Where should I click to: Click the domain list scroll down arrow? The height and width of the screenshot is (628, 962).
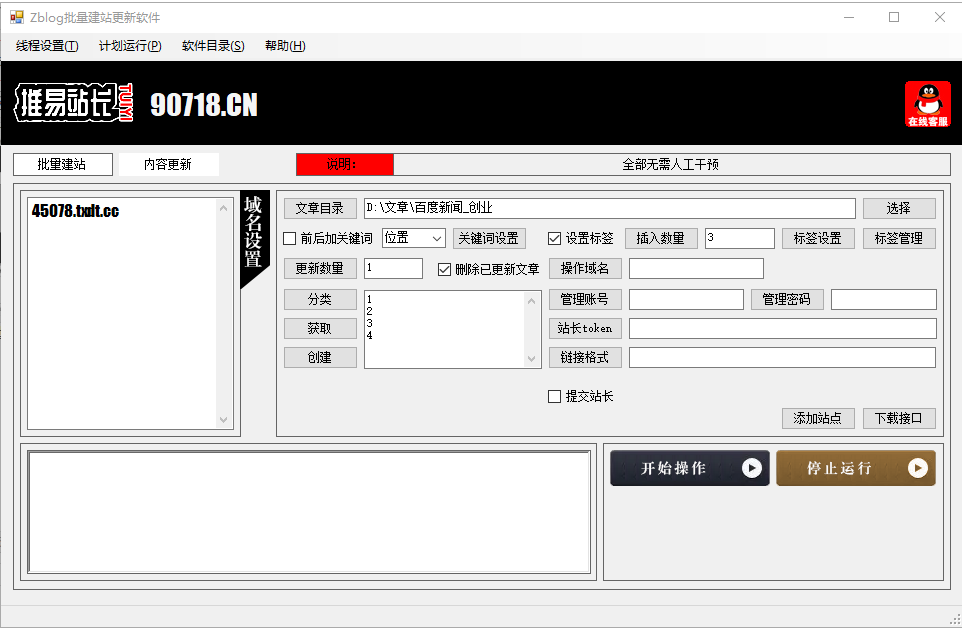223,420
